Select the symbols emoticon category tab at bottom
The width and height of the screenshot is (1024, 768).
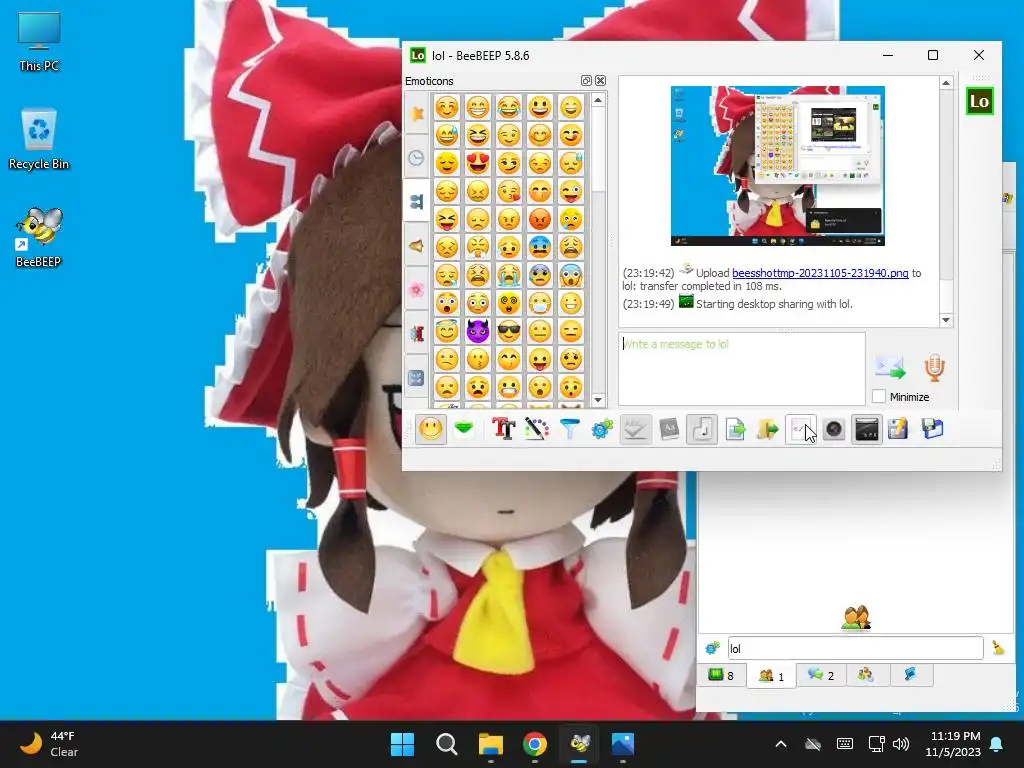click(417, 378)
